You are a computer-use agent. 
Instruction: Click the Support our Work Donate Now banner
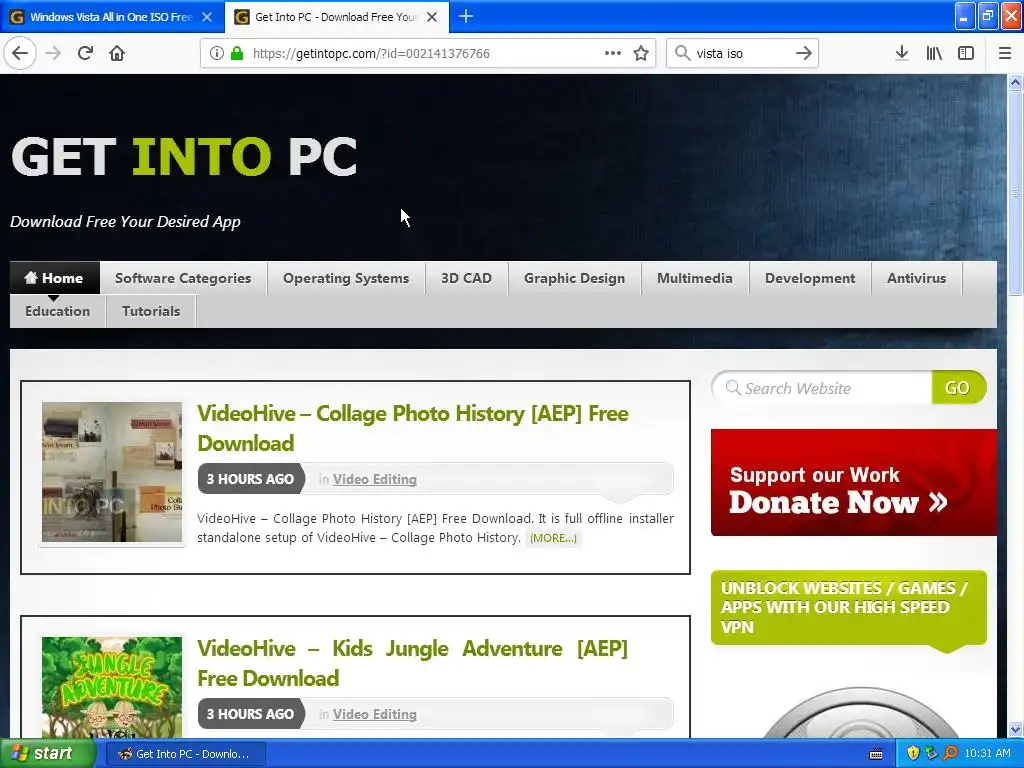point(854,483)
